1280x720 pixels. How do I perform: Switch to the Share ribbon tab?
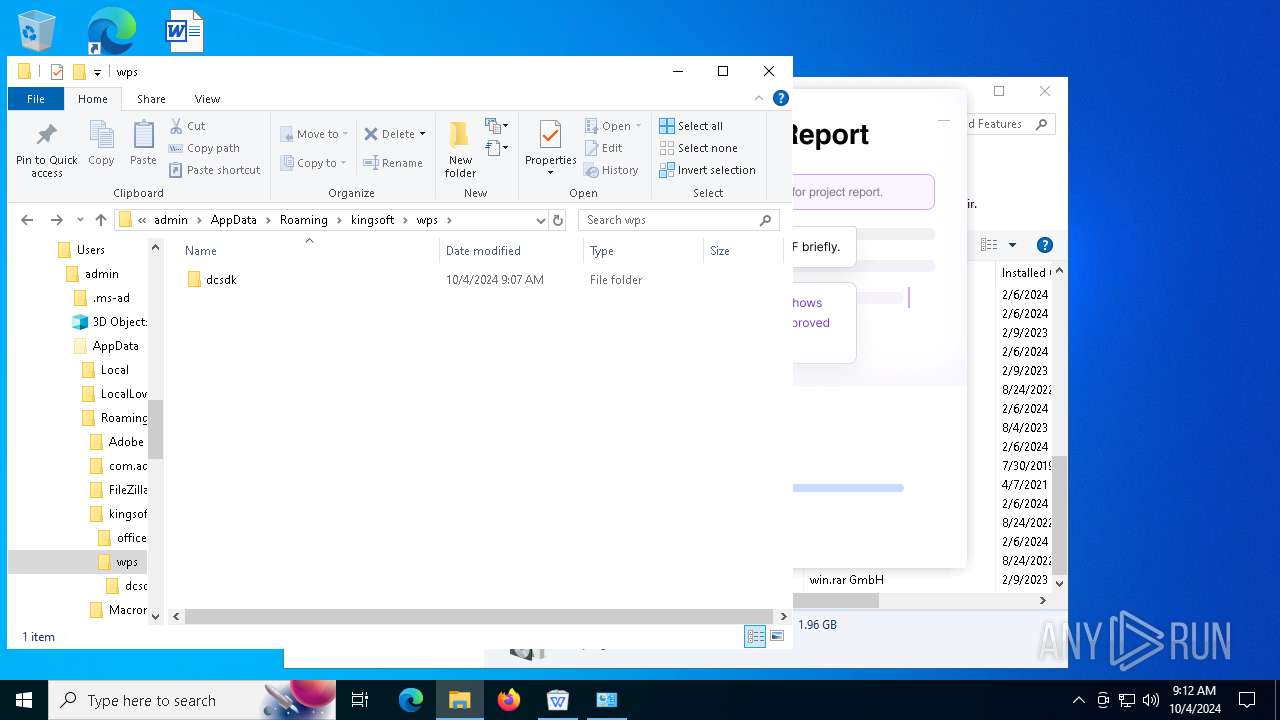151,99
